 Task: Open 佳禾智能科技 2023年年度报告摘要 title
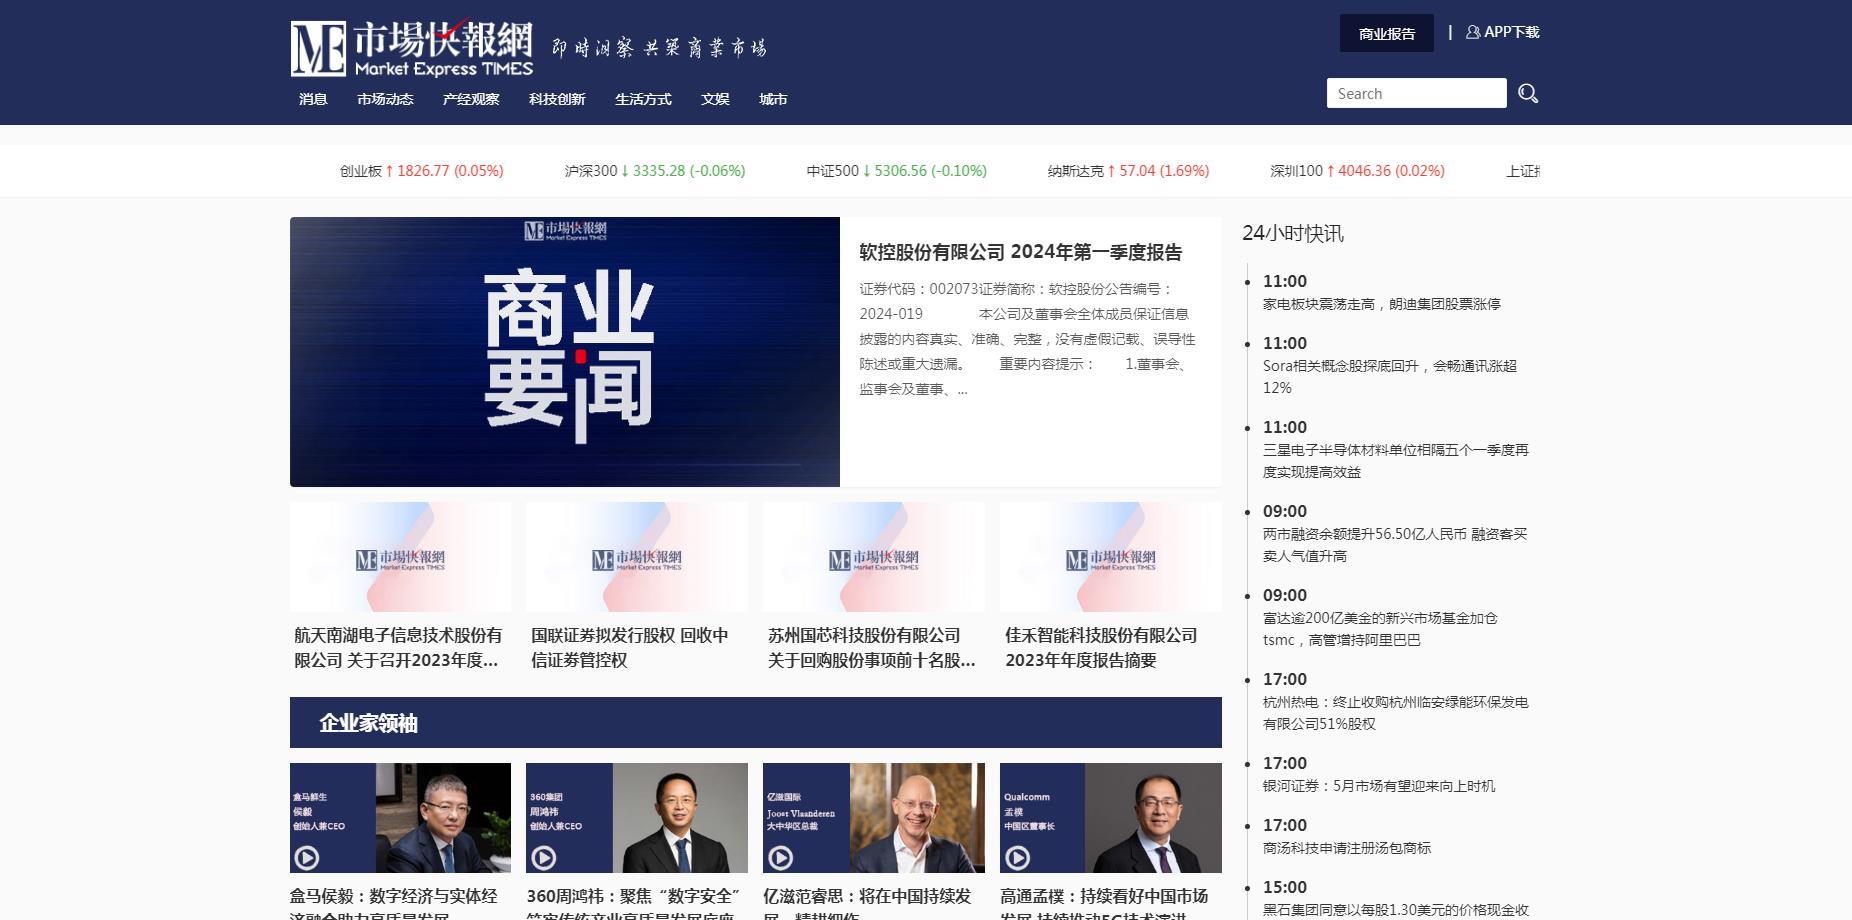pyautogui.click(x=1101, y=647)
